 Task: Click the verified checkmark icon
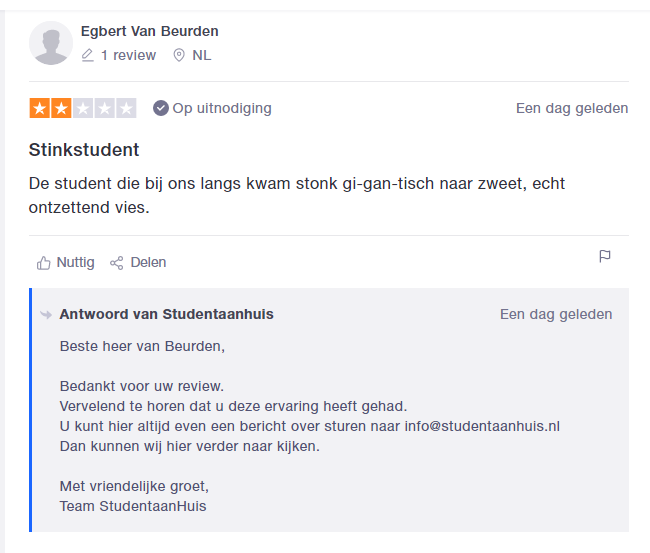point(160,108)
